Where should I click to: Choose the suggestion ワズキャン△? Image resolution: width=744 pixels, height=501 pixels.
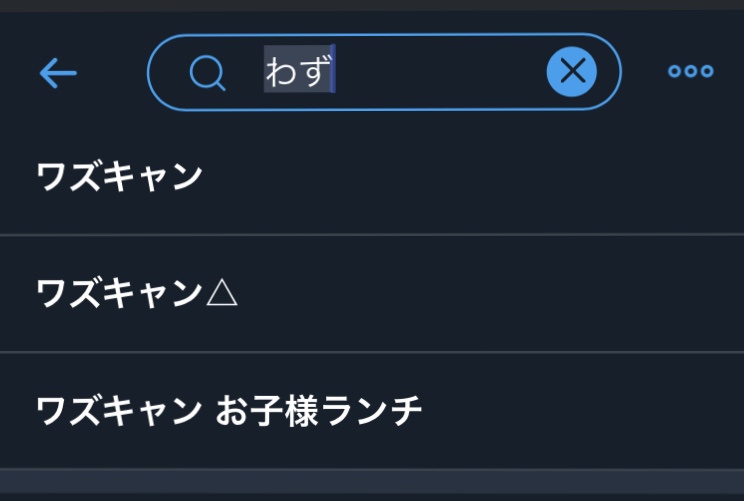137,293
